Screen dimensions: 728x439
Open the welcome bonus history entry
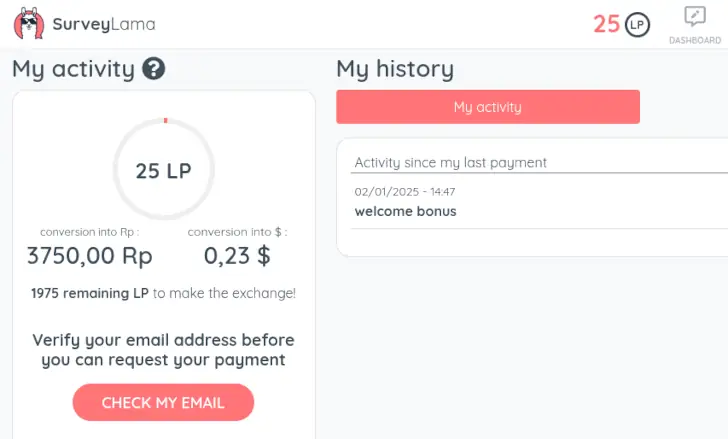tap(405, 212)
